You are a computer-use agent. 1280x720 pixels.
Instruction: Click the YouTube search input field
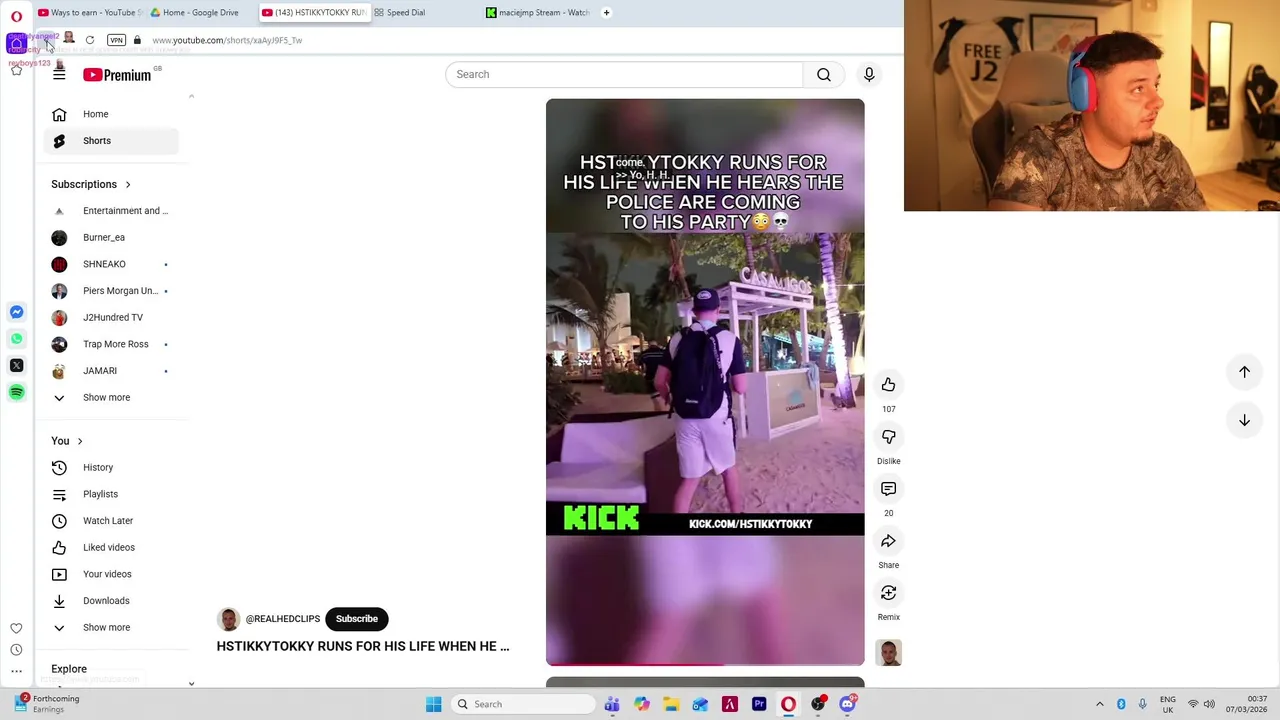[624, 74]
